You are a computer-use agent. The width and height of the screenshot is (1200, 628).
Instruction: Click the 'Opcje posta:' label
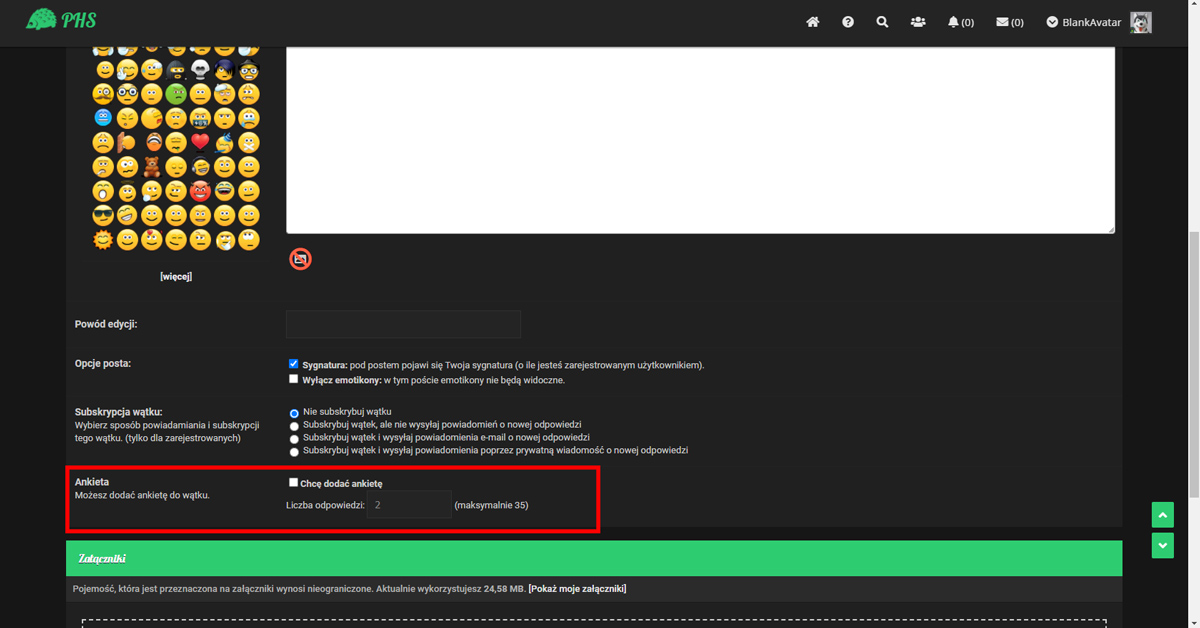103,363
